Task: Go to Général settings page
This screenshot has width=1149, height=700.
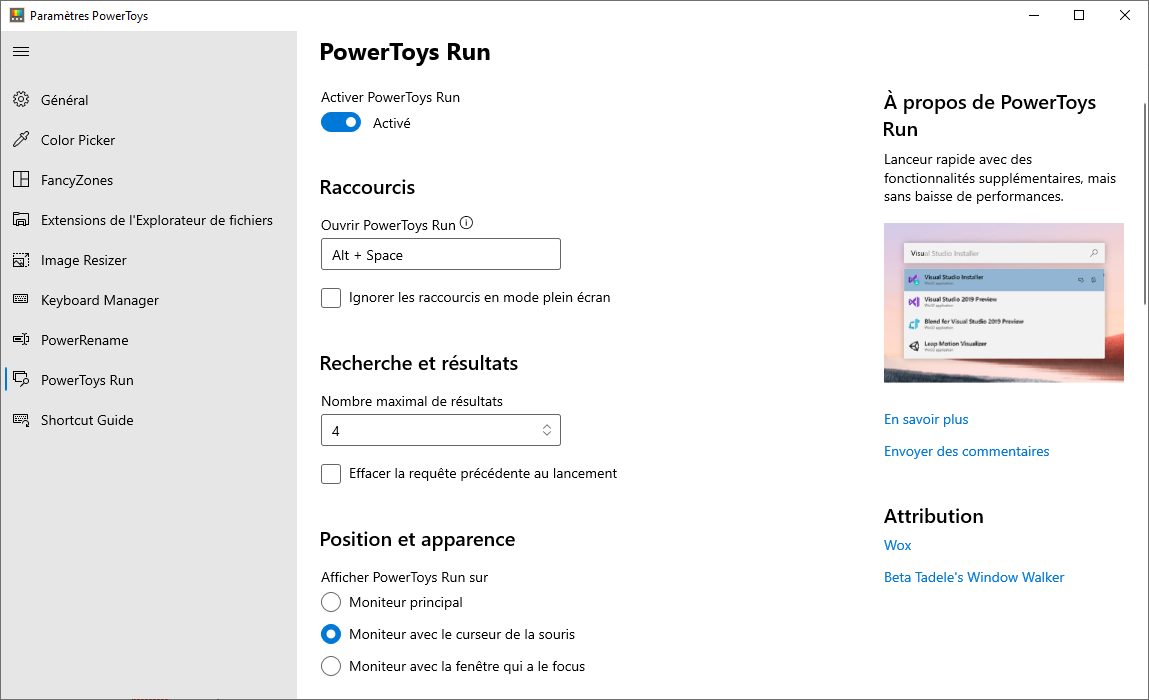Action: [149, 100]
